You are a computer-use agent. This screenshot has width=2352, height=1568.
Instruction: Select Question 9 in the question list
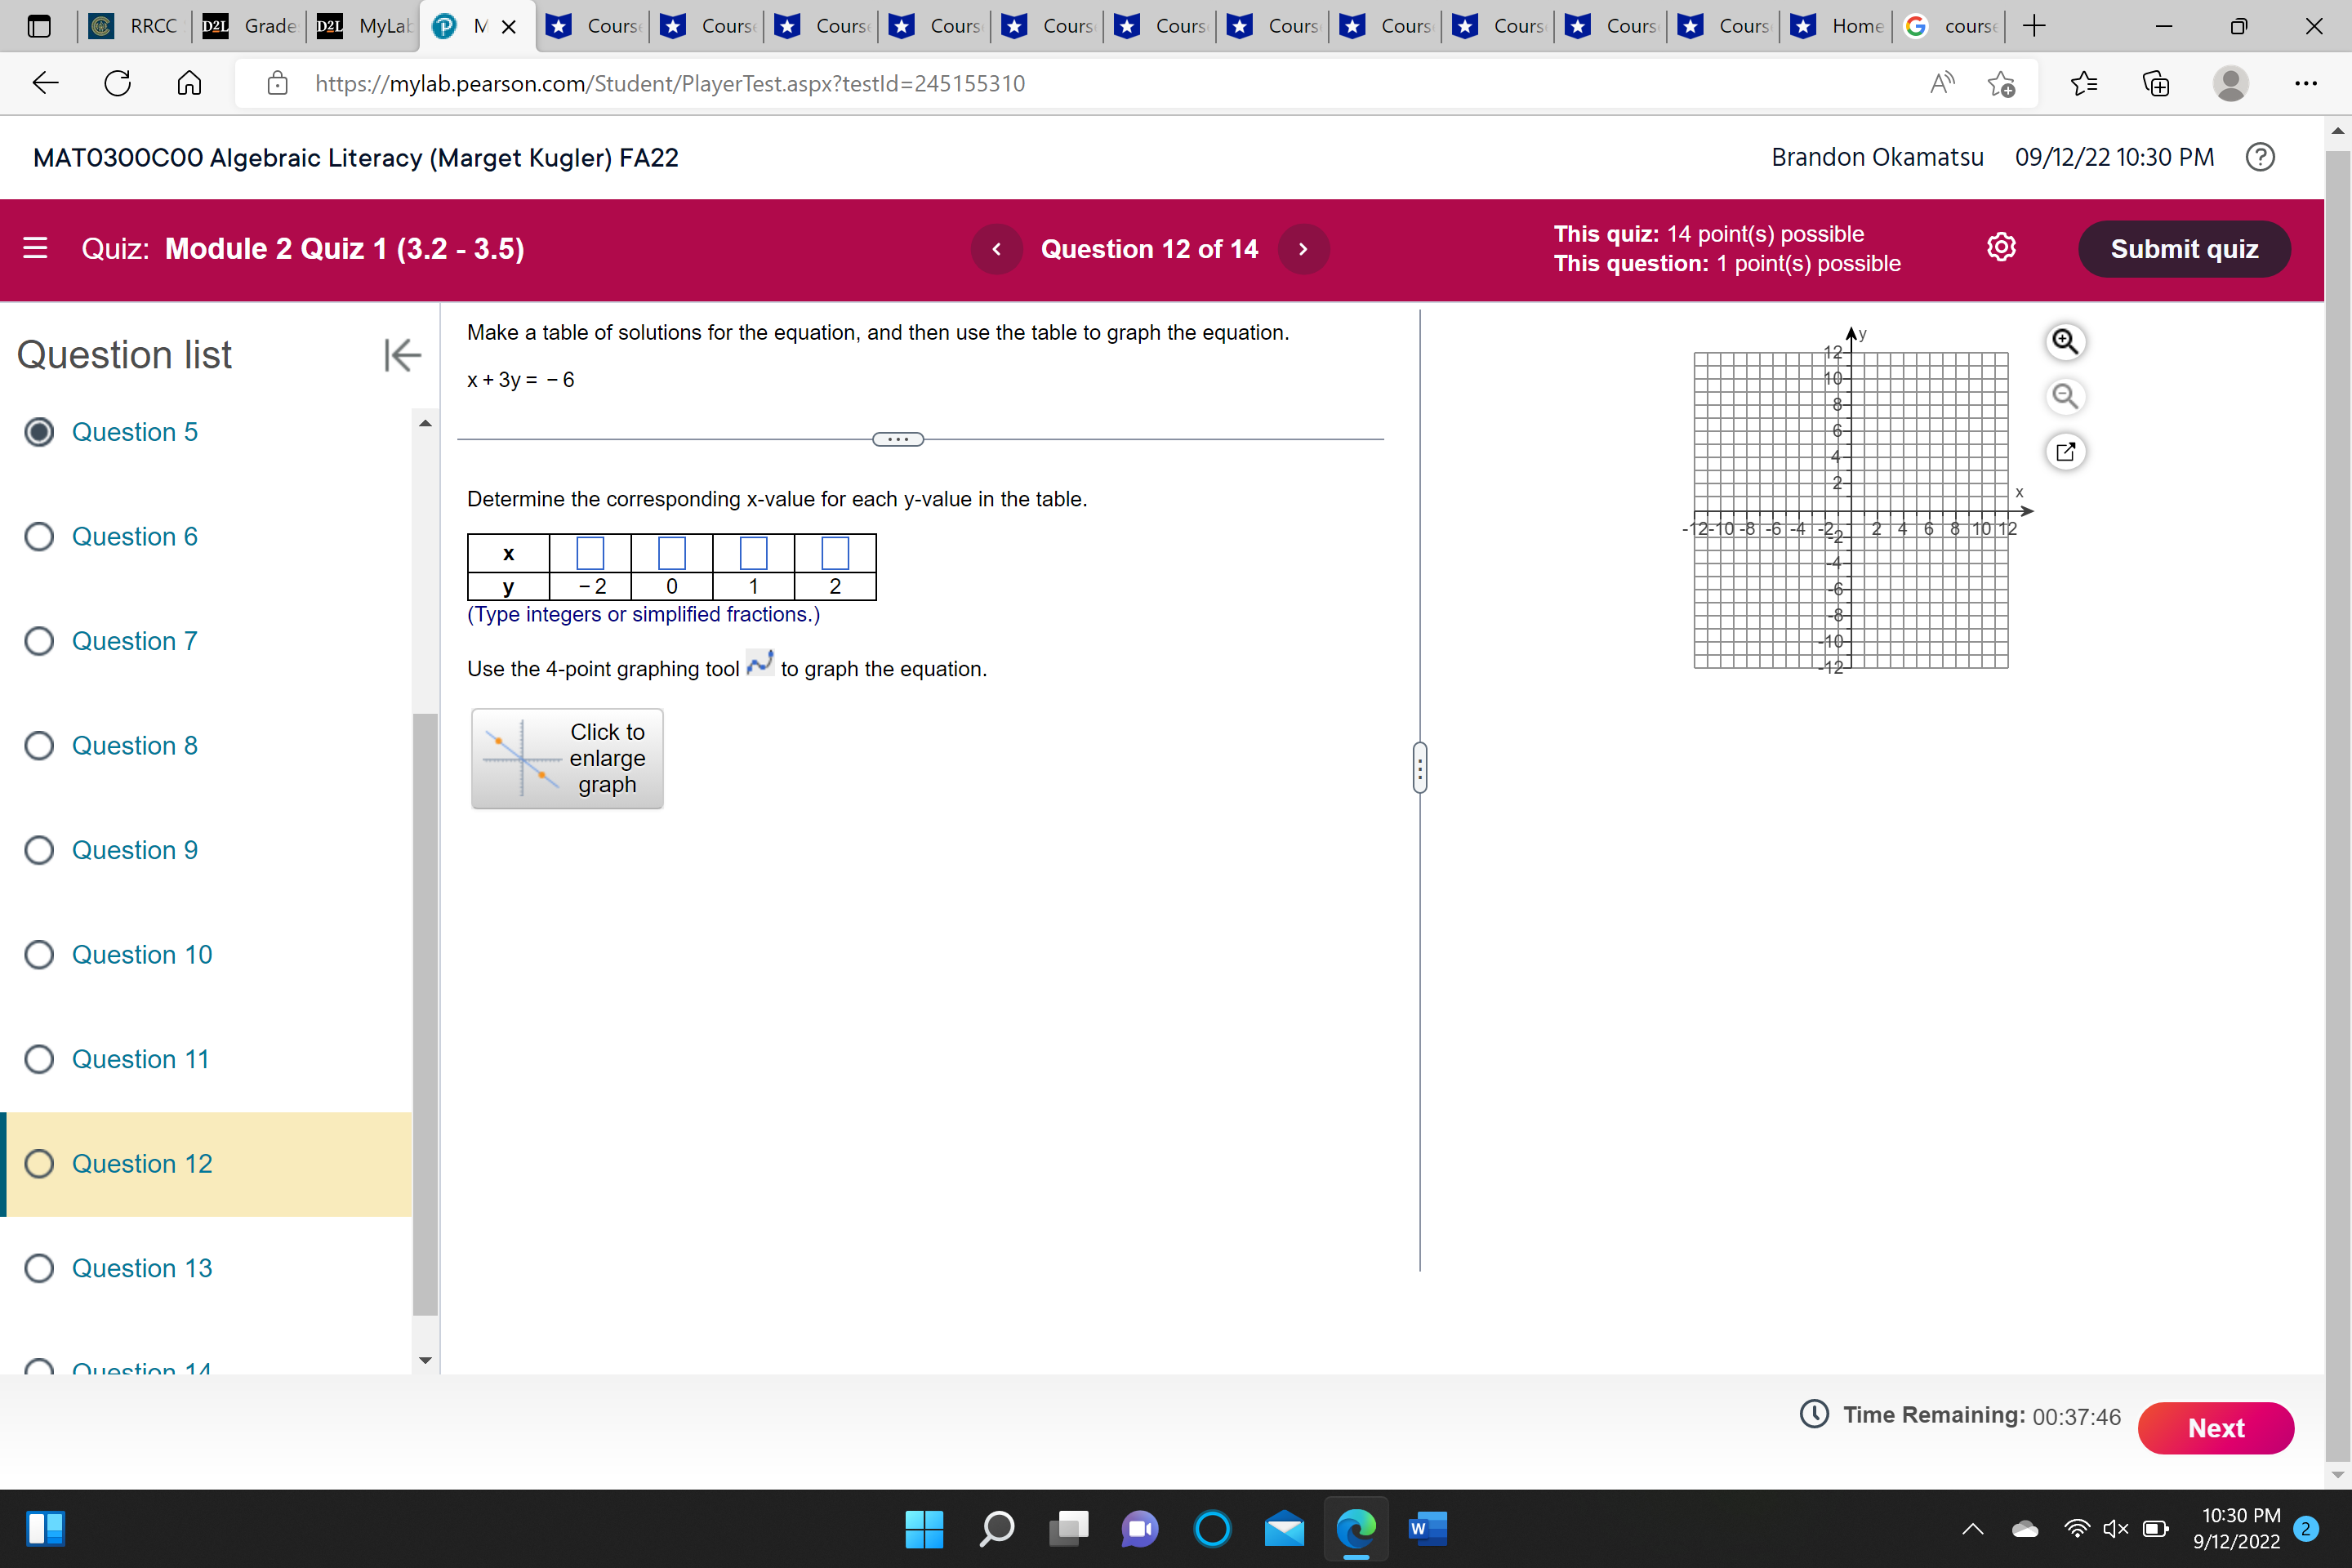pyautogui.click(x=135, y=849)
